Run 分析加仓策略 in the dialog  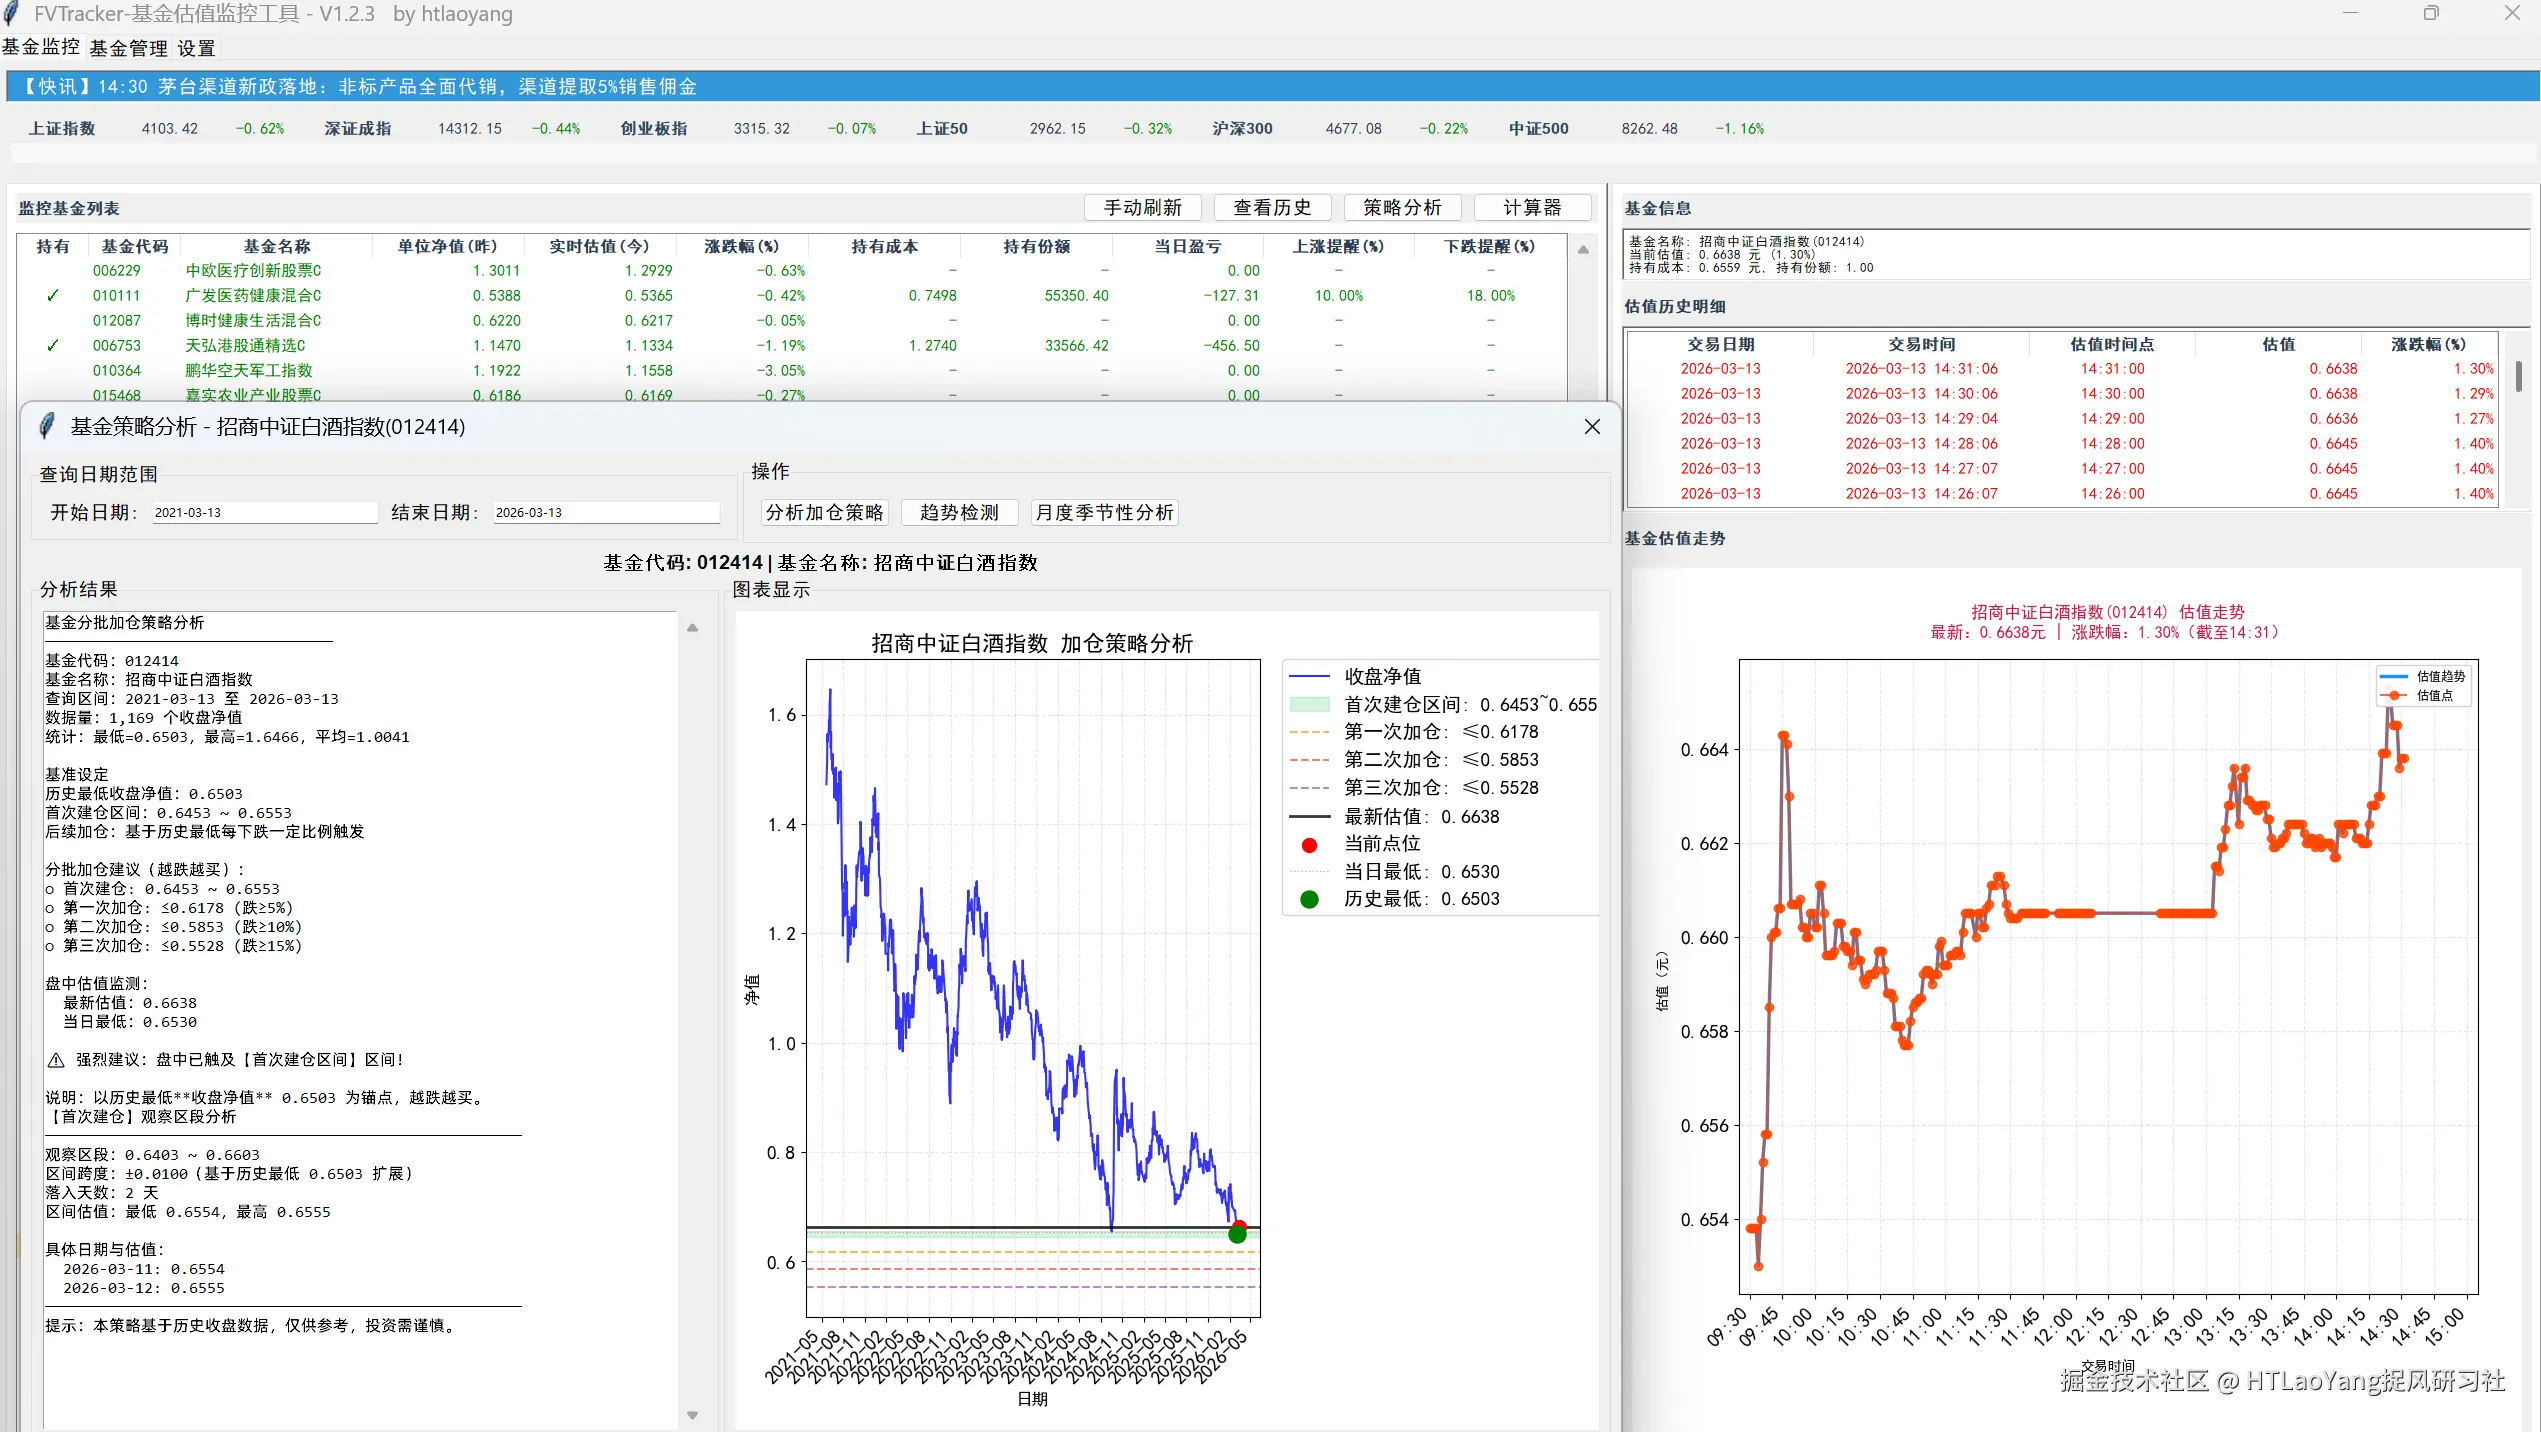(823, 512)
